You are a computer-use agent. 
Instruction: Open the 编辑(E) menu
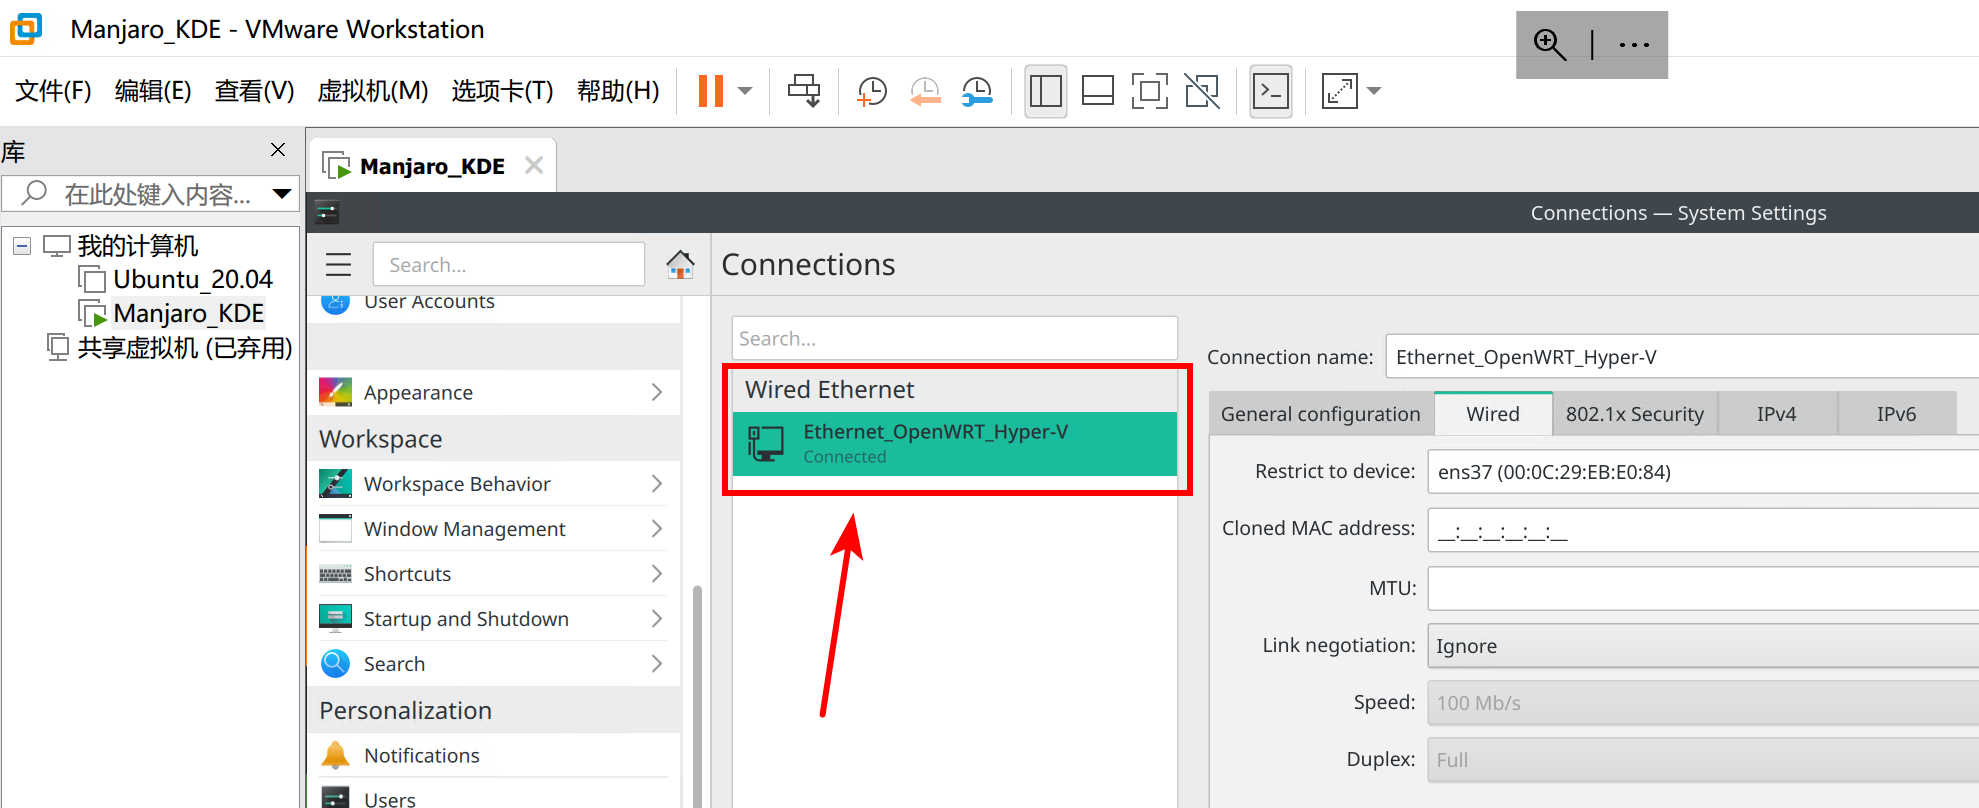(153, 91)
